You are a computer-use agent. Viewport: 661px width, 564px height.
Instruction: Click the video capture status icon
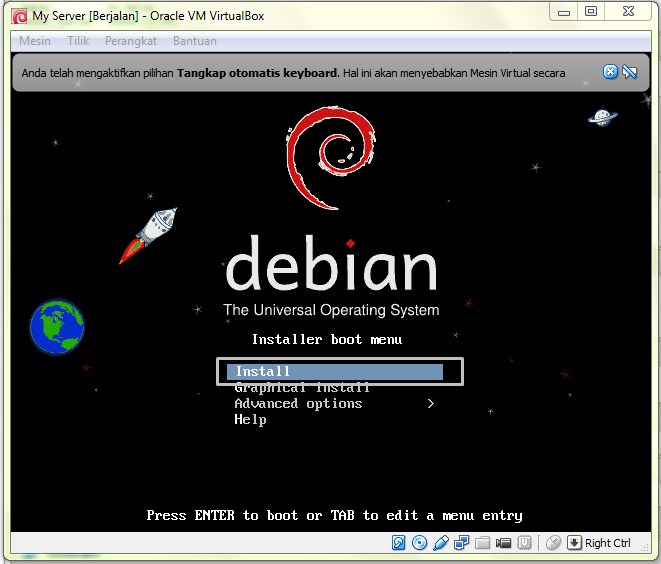click(503, 543)
